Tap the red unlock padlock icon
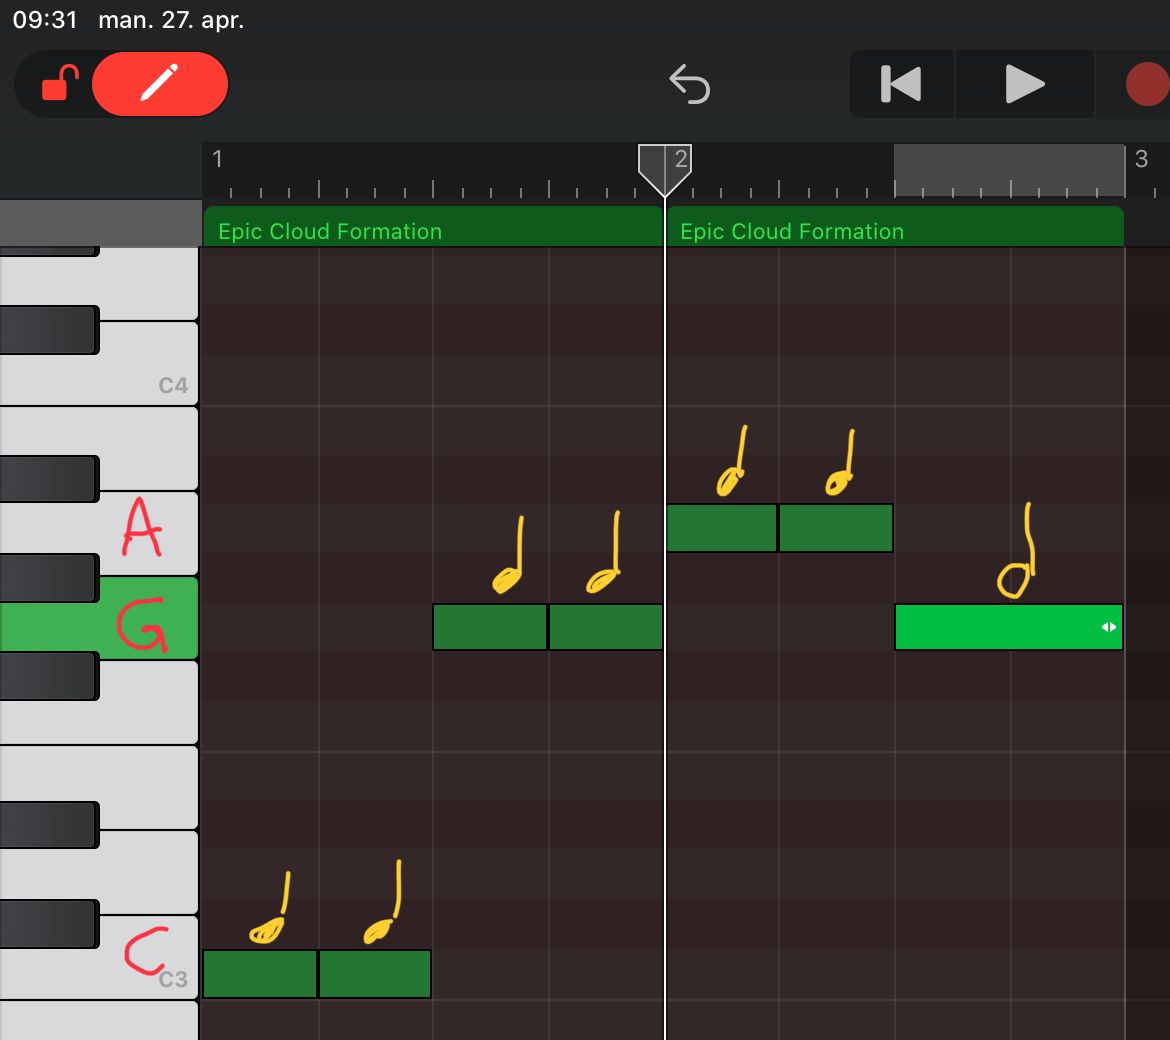Screen dimensions: 1170x1040 [60, 84]
